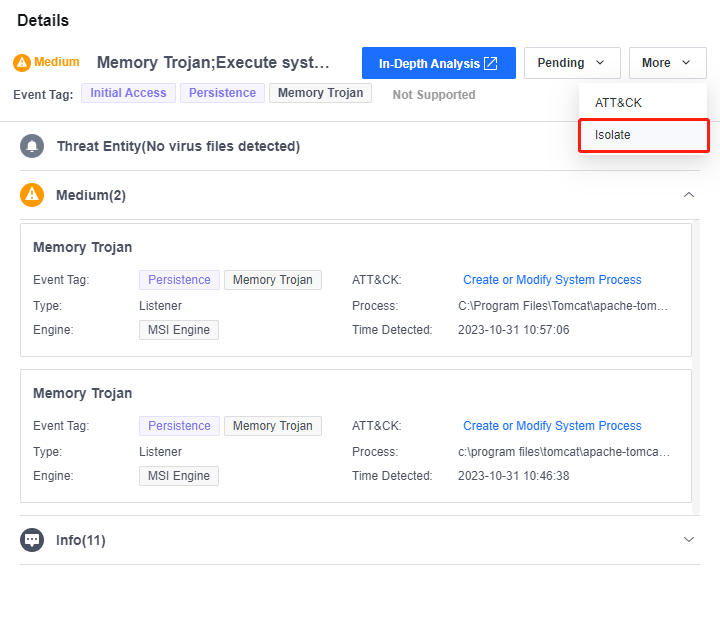Expand the Info(11) section
This screenshot has width=720, height=640.
pos(688,540)
